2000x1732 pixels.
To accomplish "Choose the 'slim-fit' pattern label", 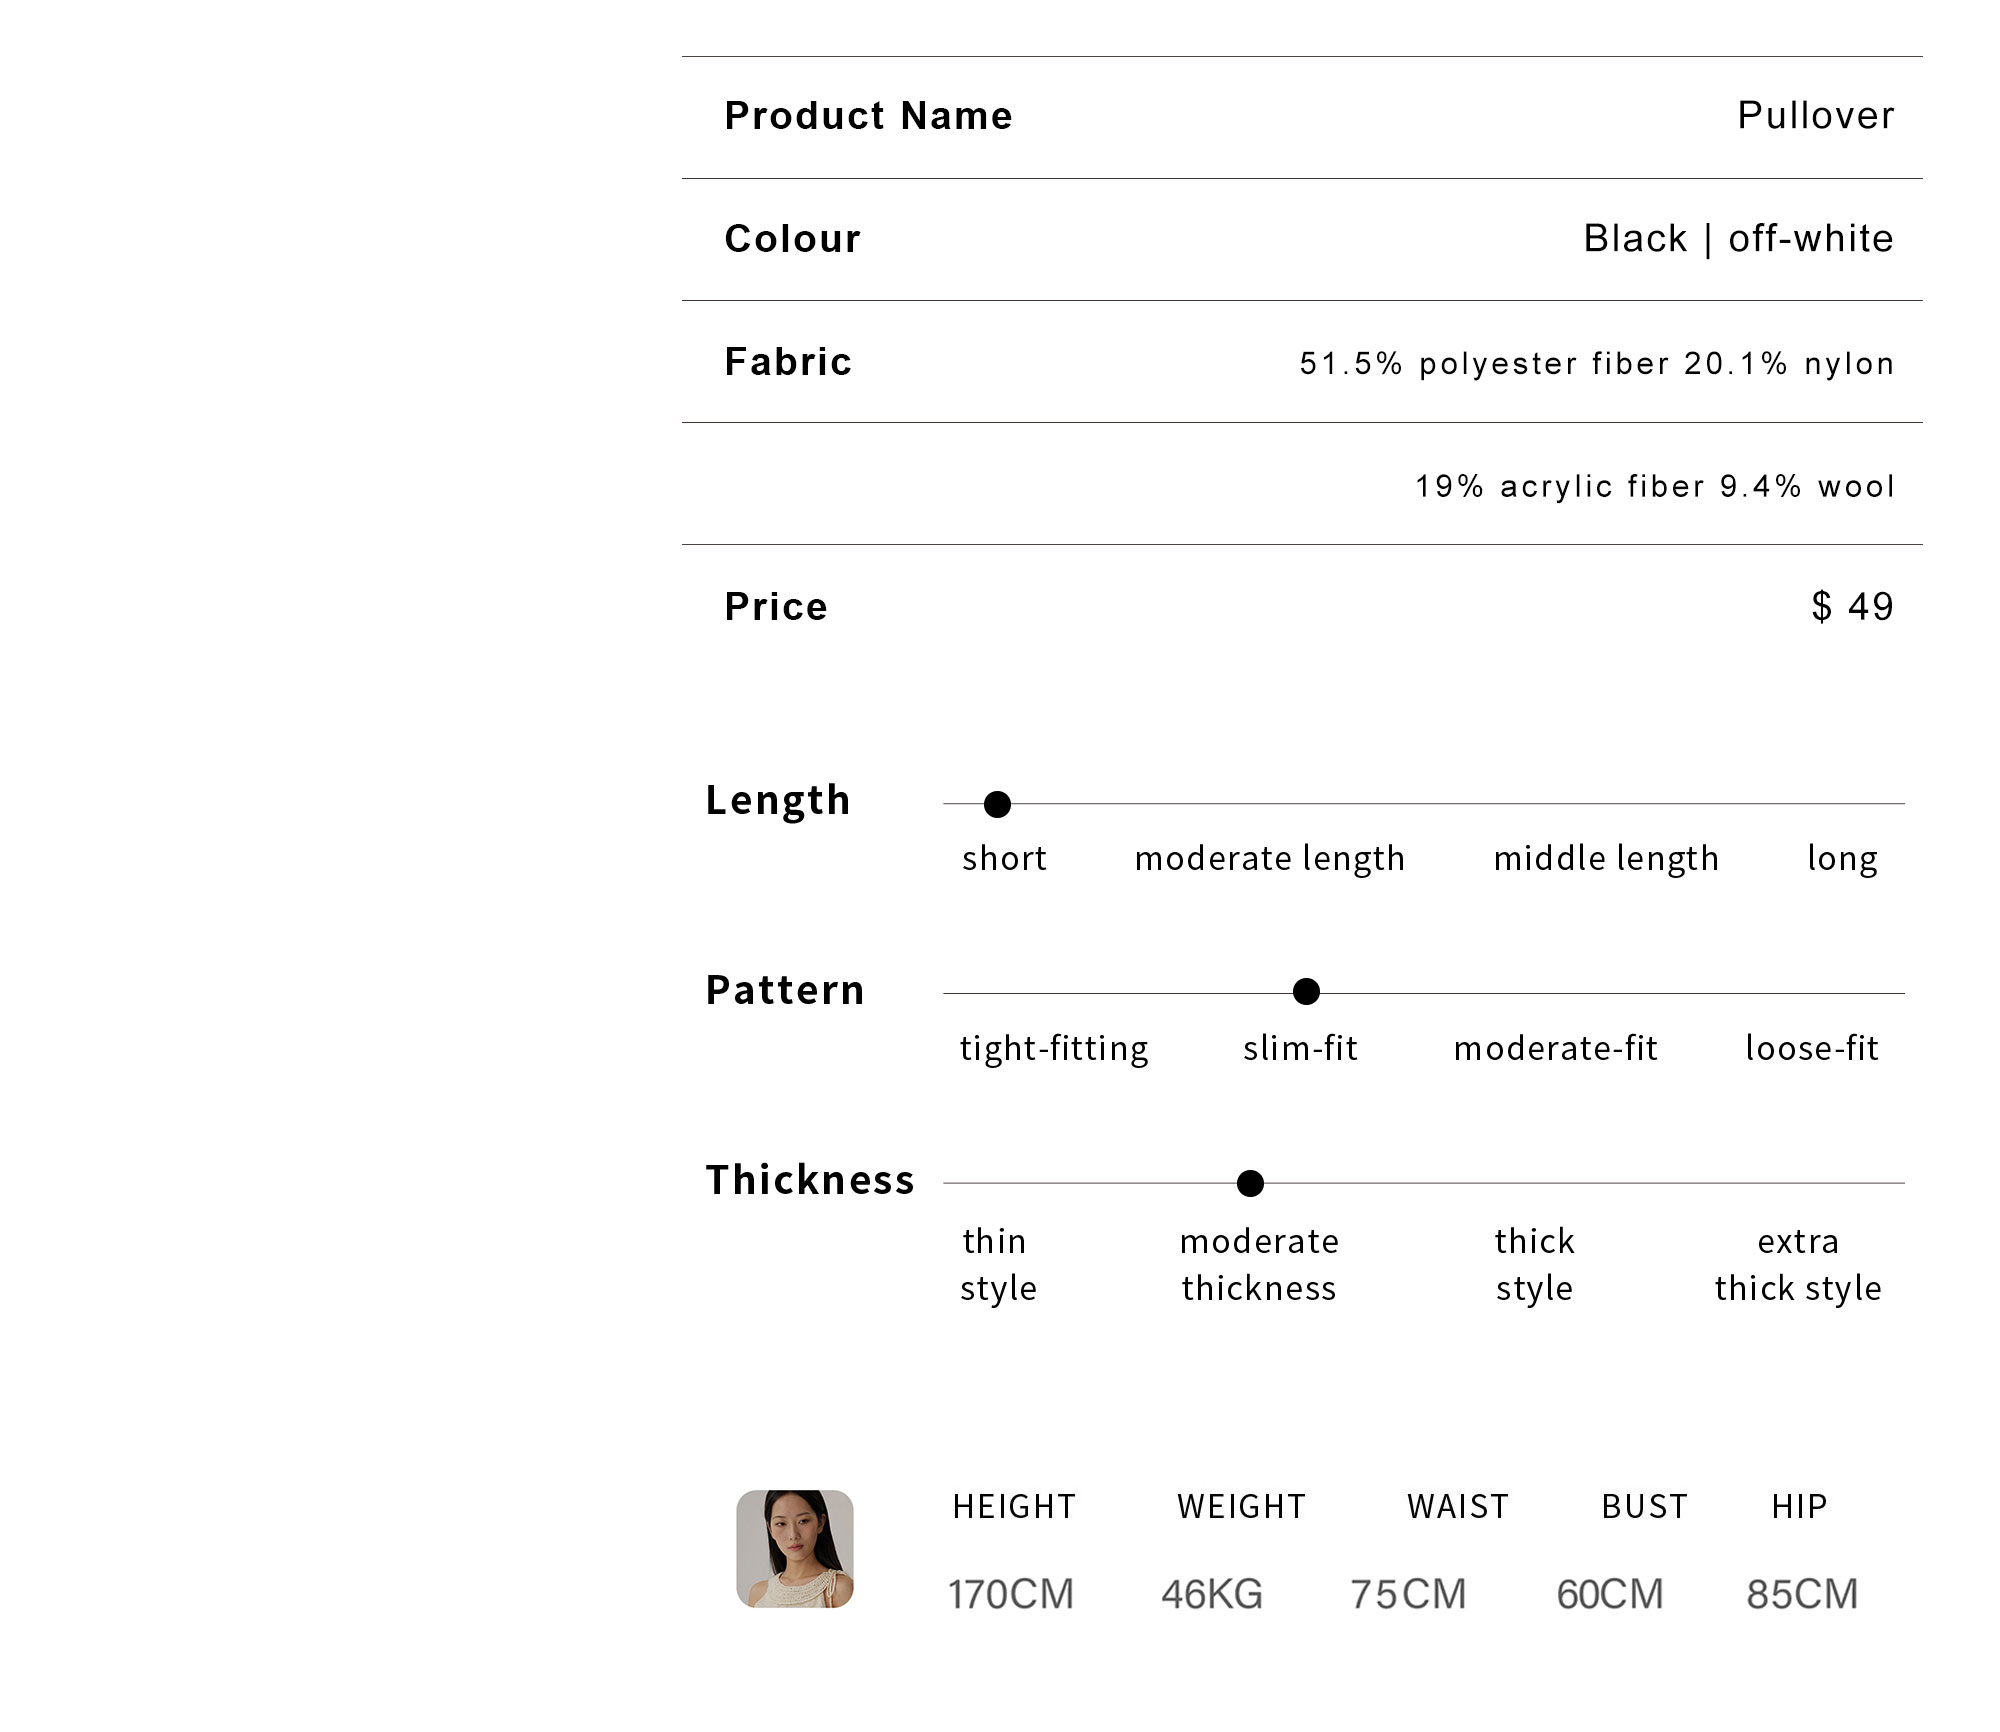I will tap(1300, 1048).
